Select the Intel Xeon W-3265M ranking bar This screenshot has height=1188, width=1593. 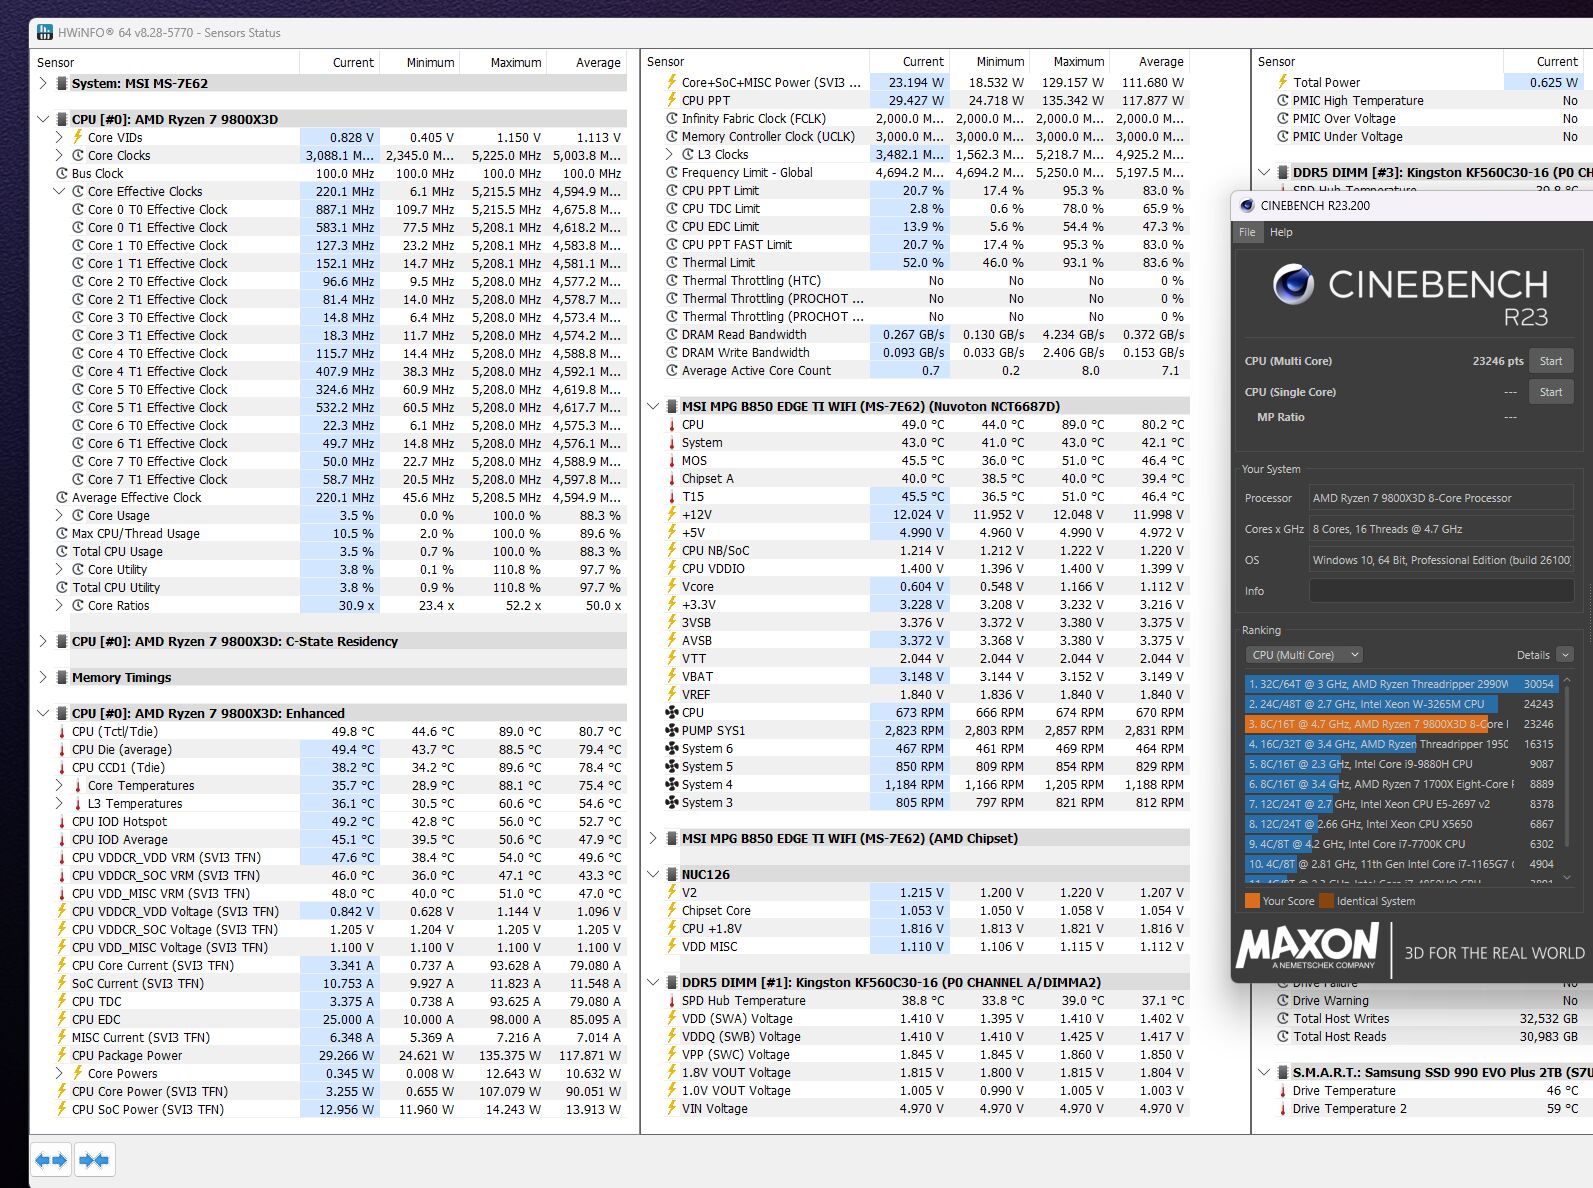[1400, 704]
